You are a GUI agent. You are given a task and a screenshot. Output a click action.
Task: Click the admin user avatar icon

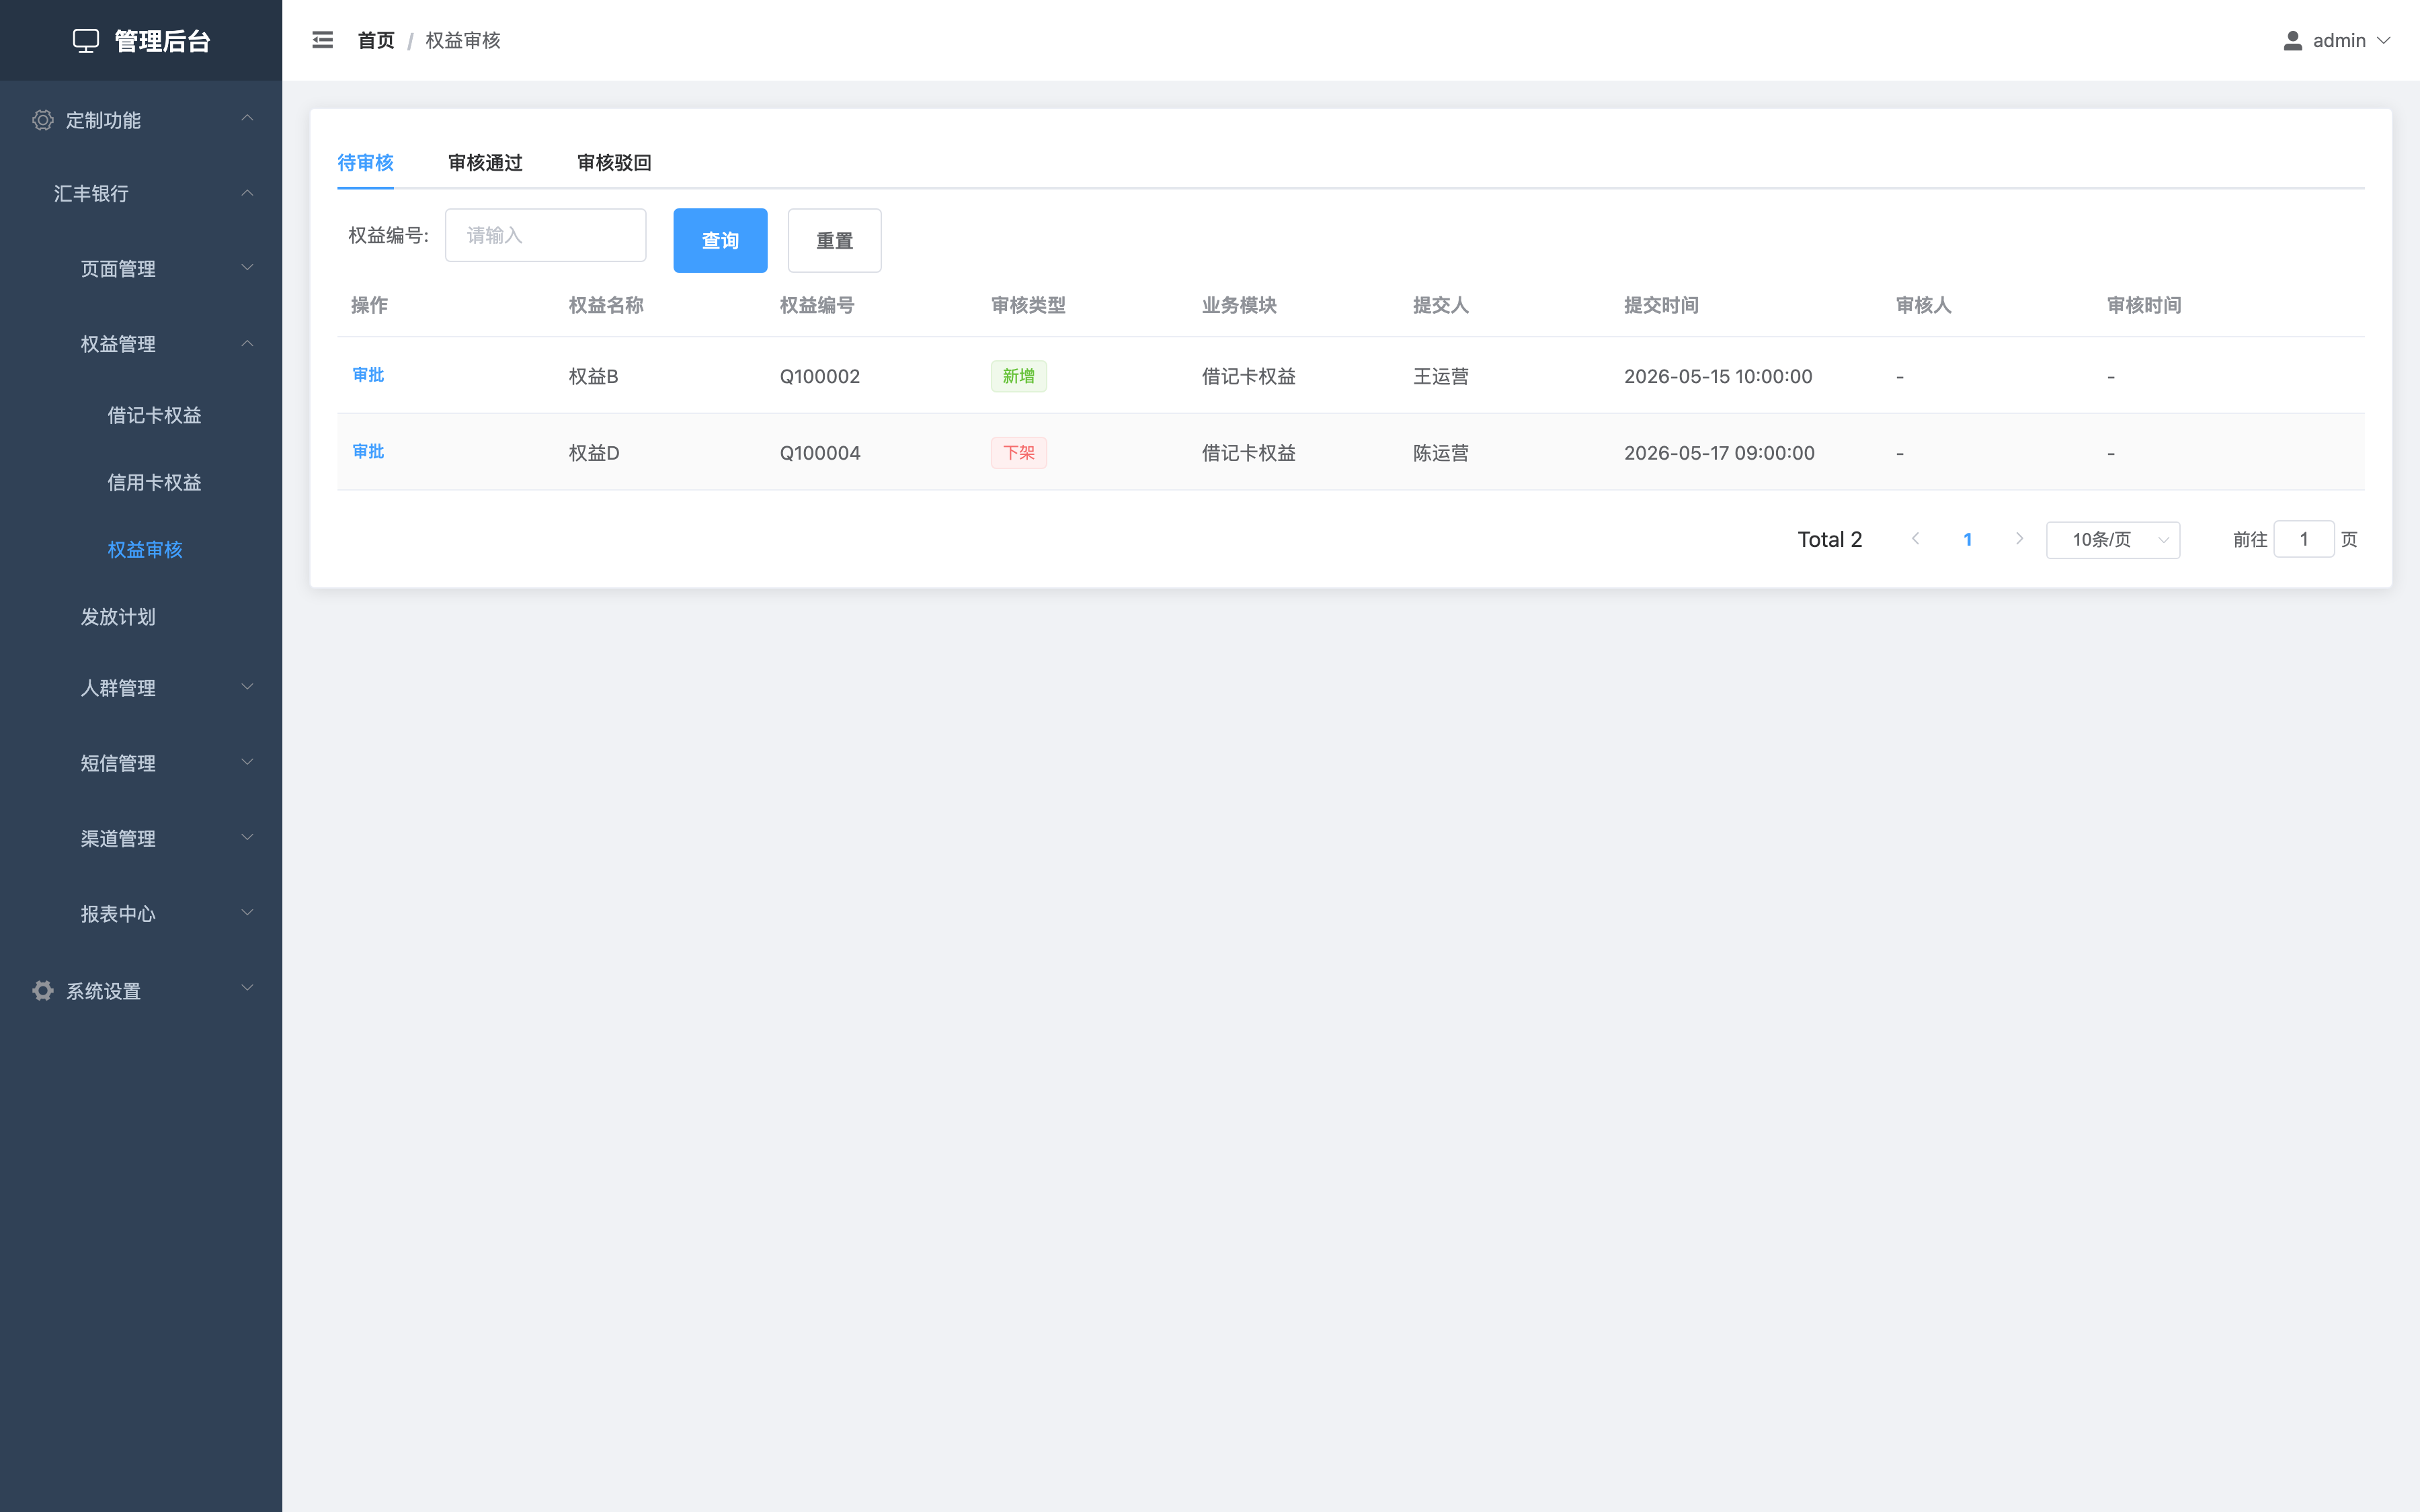[2293, 40]
